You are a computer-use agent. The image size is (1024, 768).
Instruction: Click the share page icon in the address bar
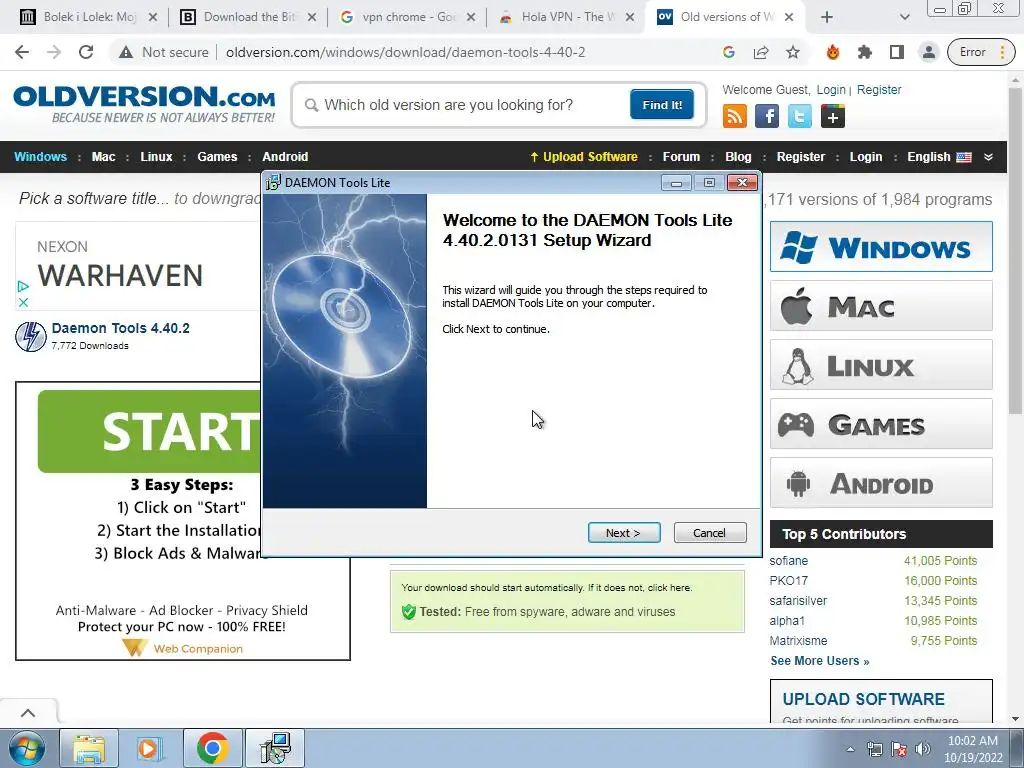click(761, 52)
